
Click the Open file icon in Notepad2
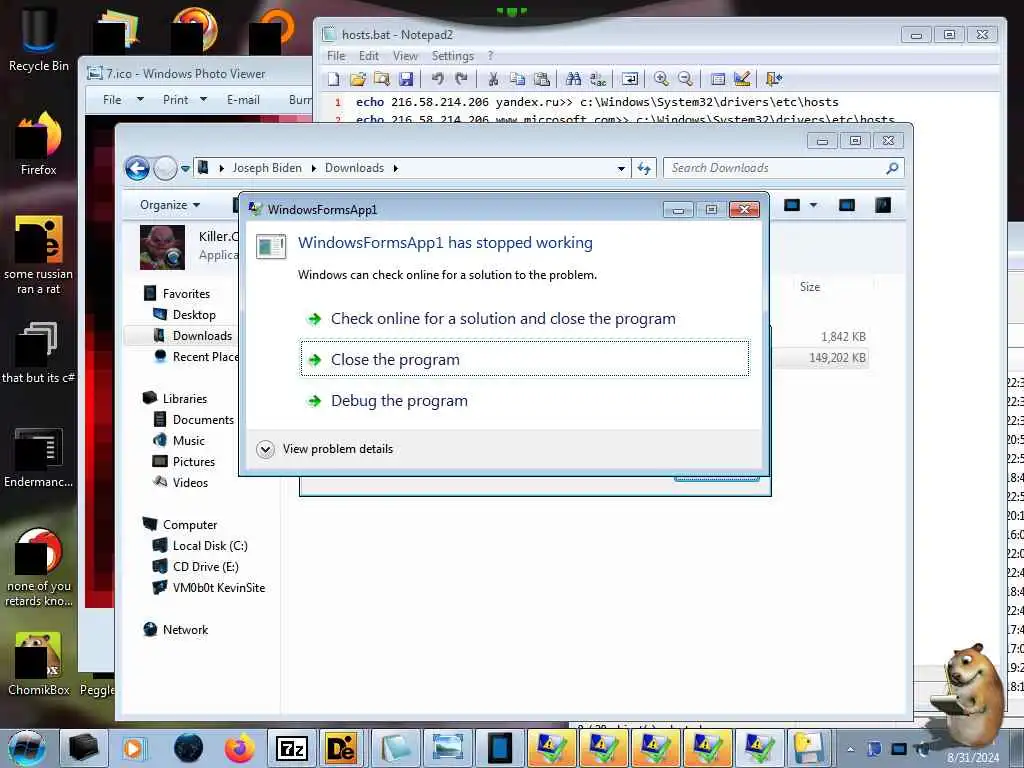(x=358, y=79)
